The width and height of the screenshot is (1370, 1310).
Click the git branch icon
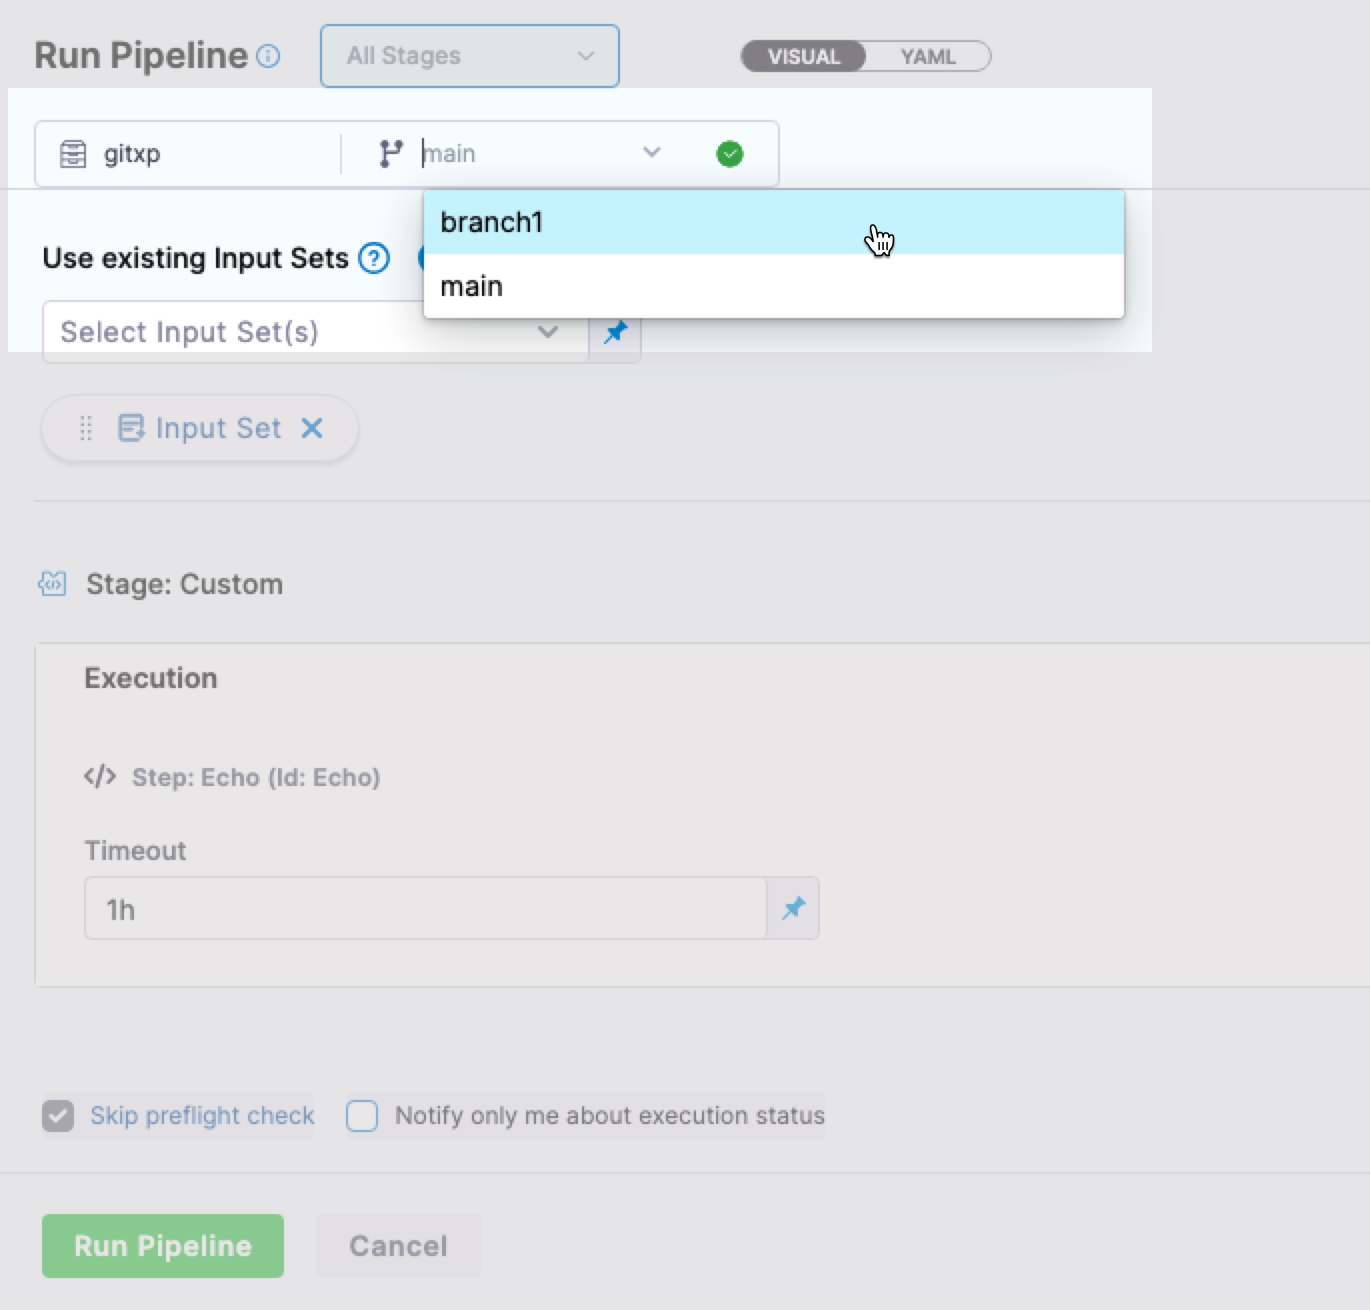point(391,154)
